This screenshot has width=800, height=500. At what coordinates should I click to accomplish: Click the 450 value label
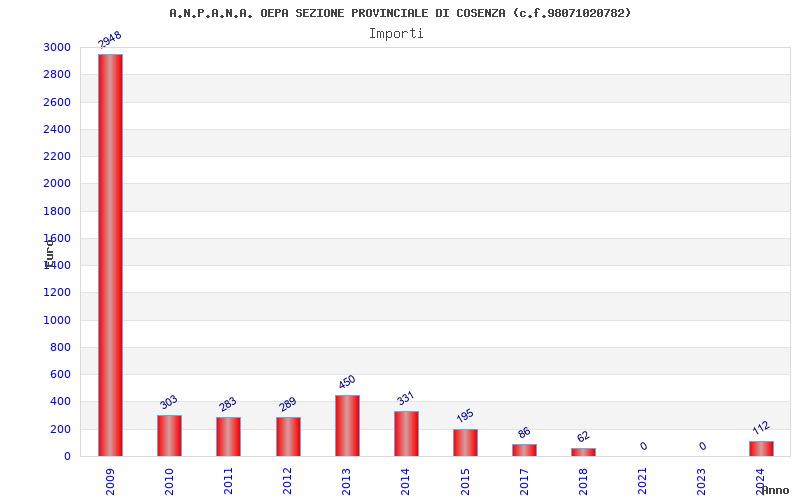point(346,382)
